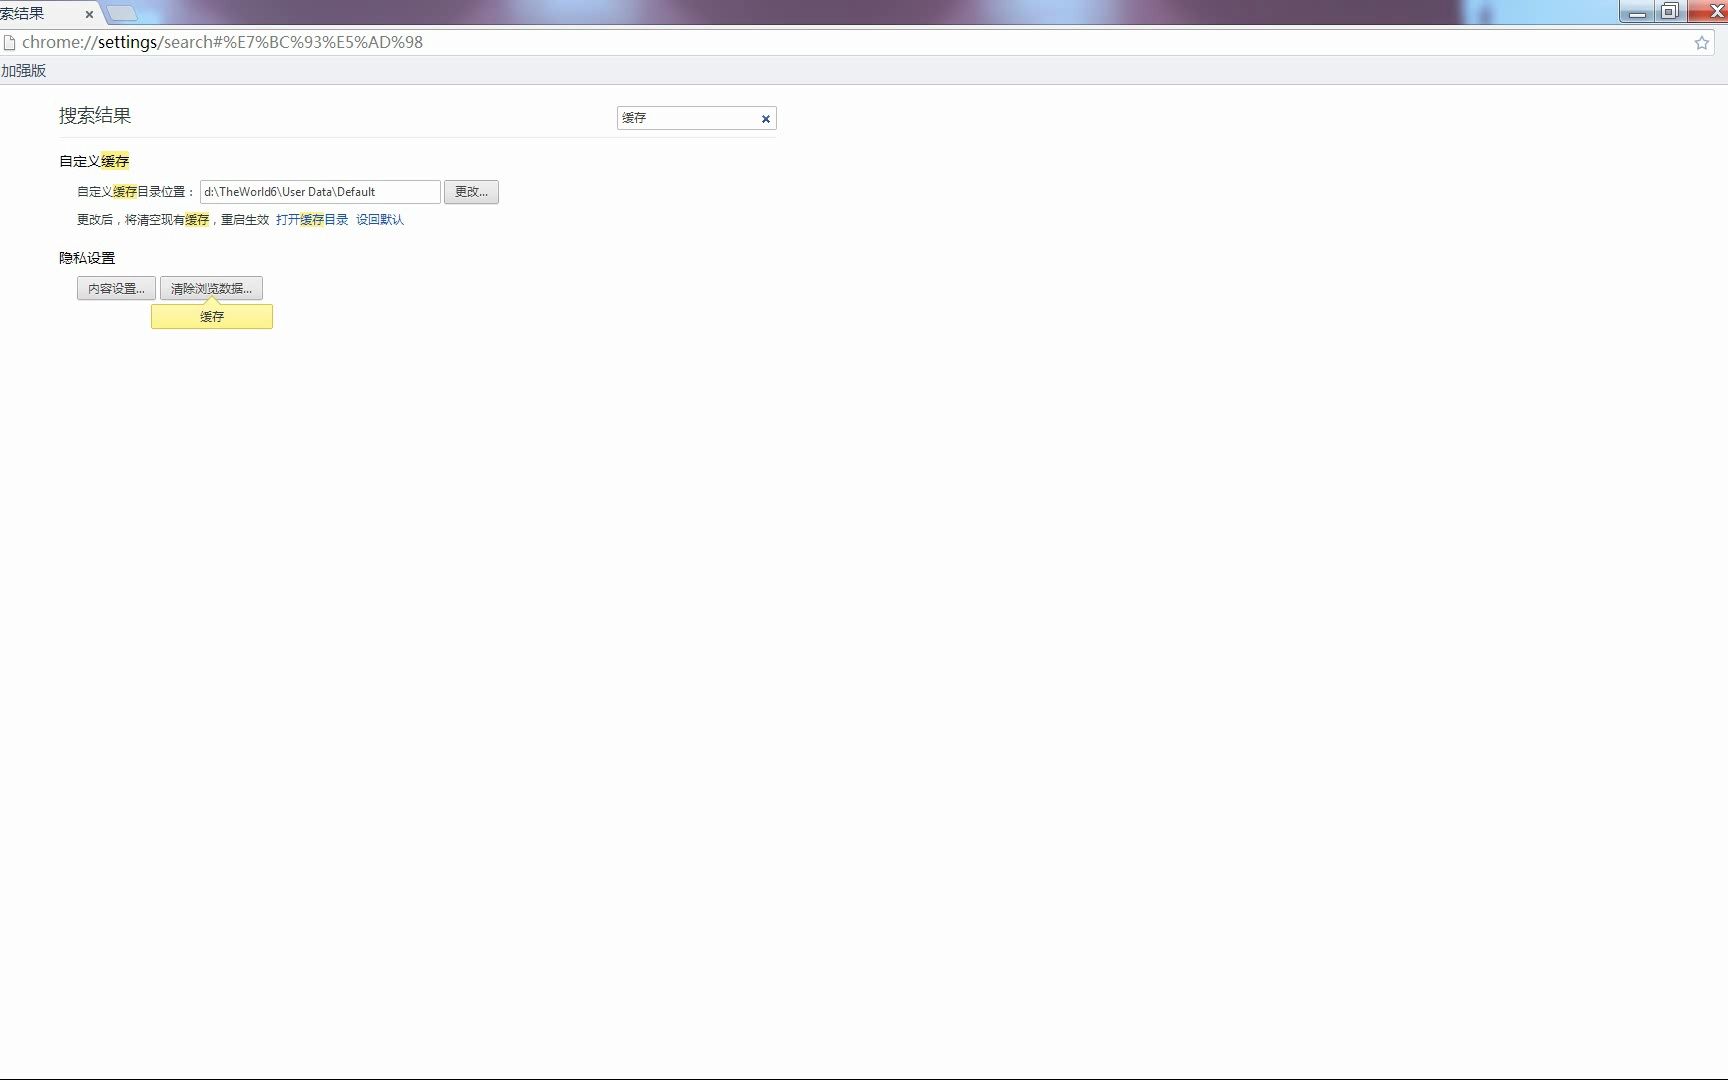Close the 搜索结果 tab

(x=89, y=14)
